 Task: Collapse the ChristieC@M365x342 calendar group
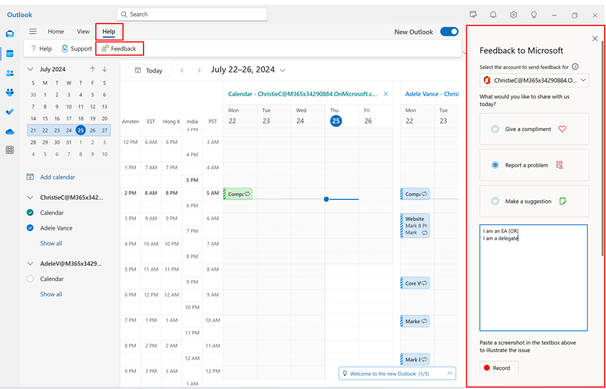coord(30,197)
